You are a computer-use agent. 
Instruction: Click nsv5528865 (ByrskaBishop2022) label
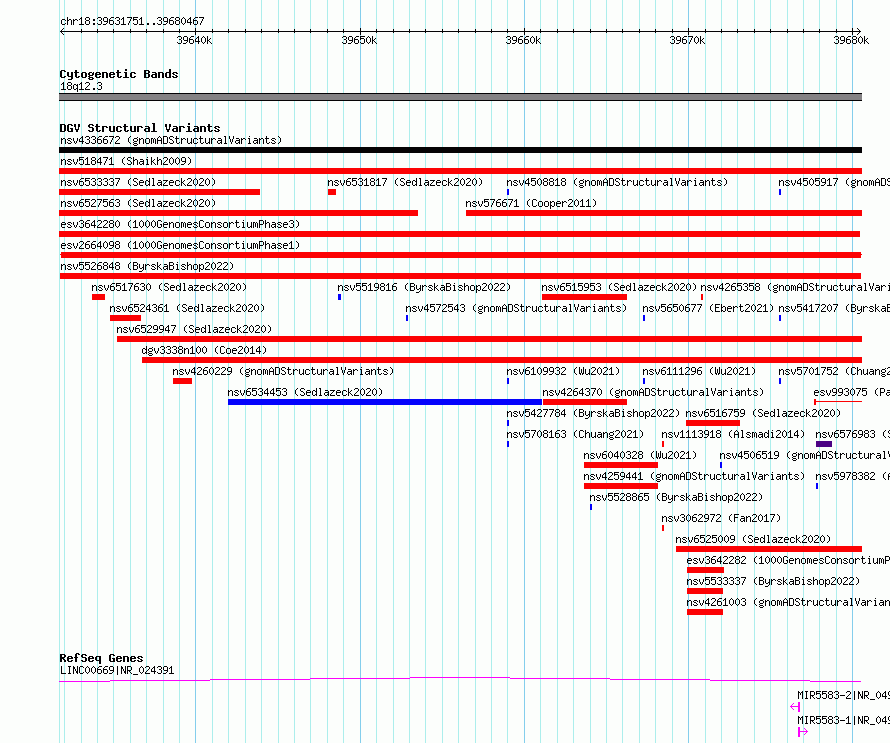(676, 497)
